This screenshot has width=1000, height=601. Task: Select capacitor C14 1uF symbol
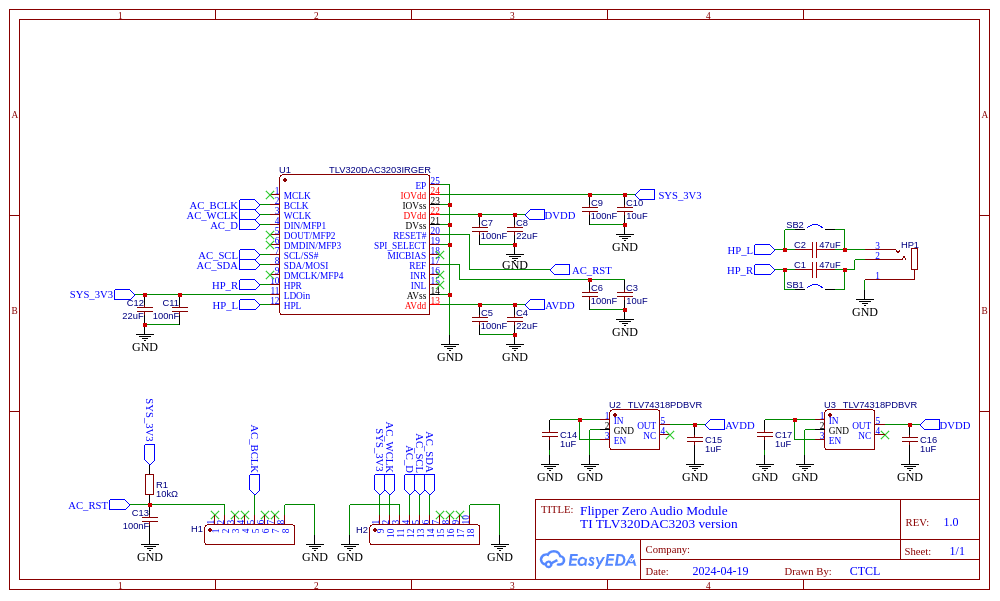click(x=549, y=434)
